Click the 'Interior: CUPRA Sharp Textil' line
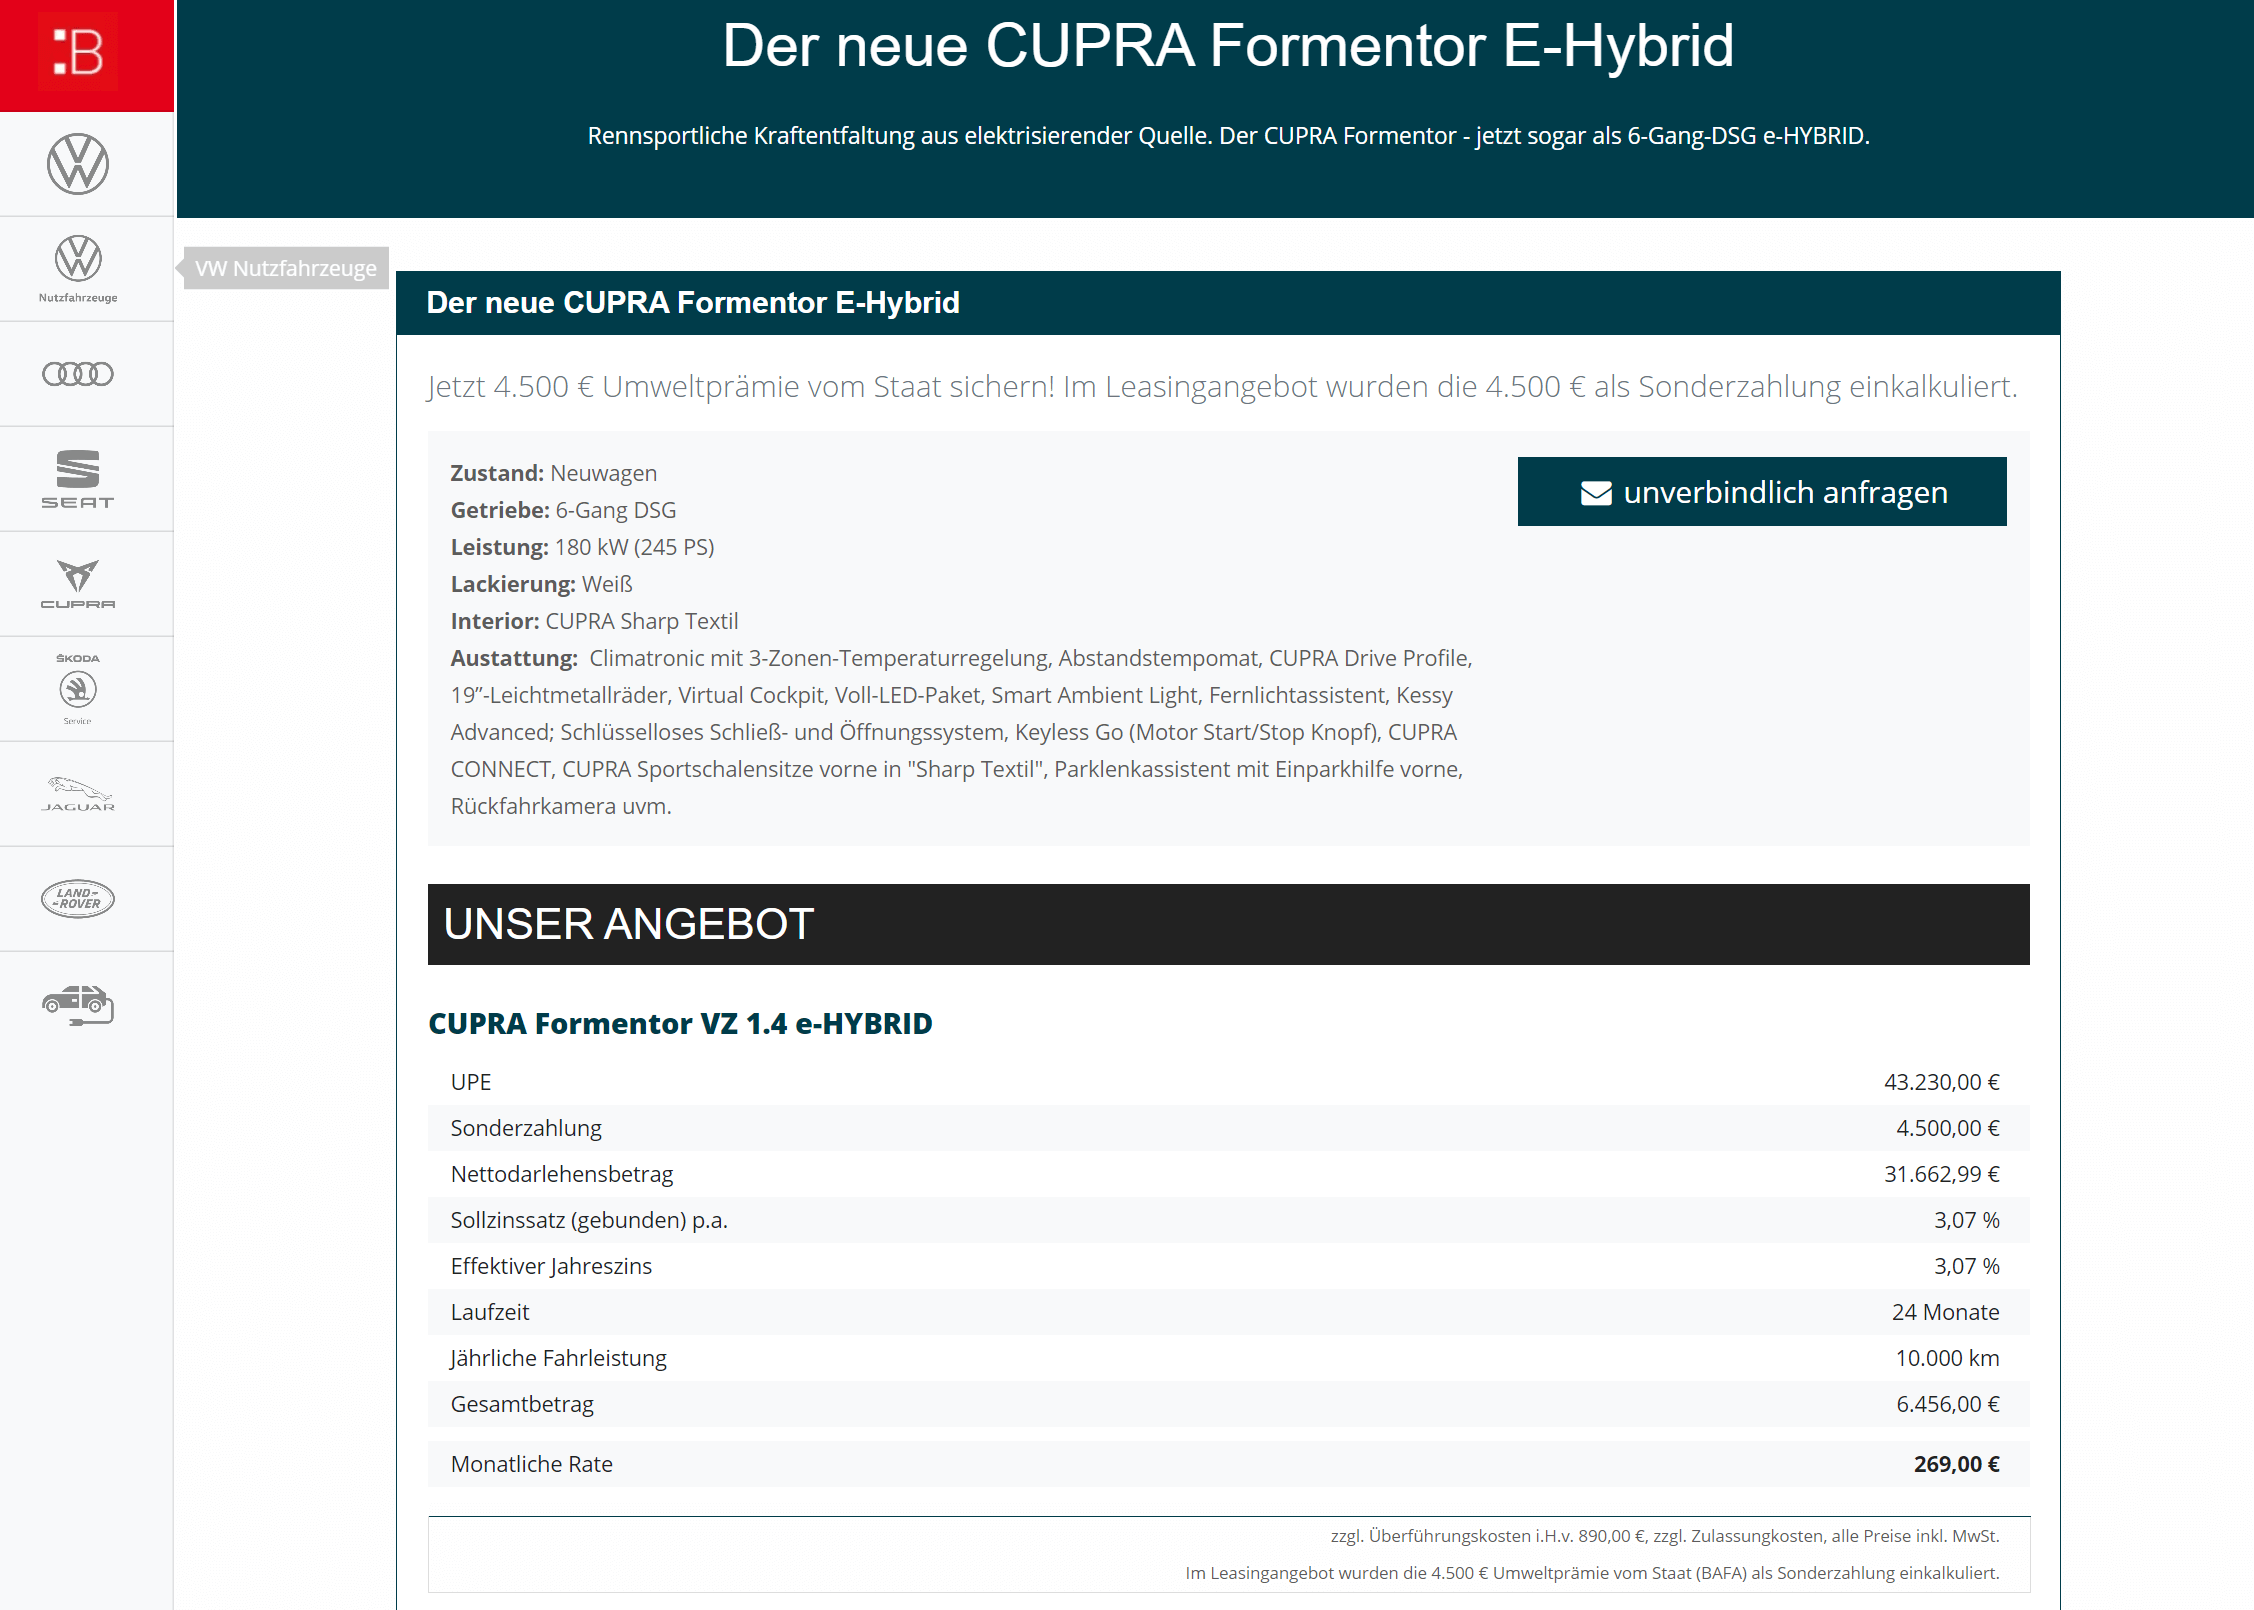 [x=594, y=621]
